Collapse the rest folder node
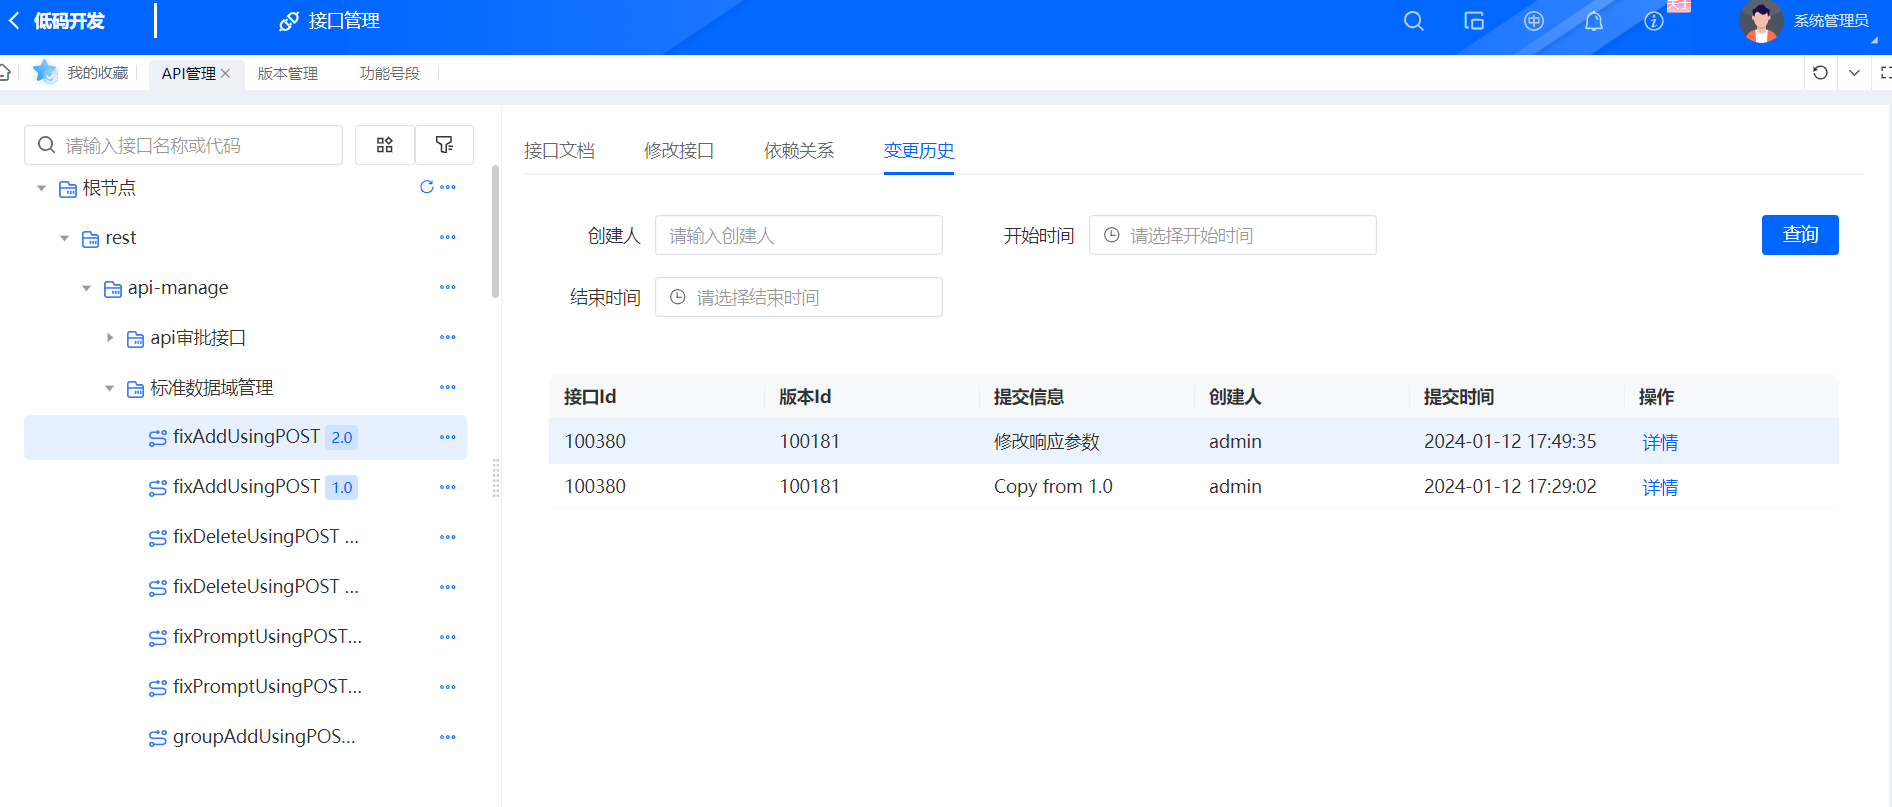 tap(64, 238)
